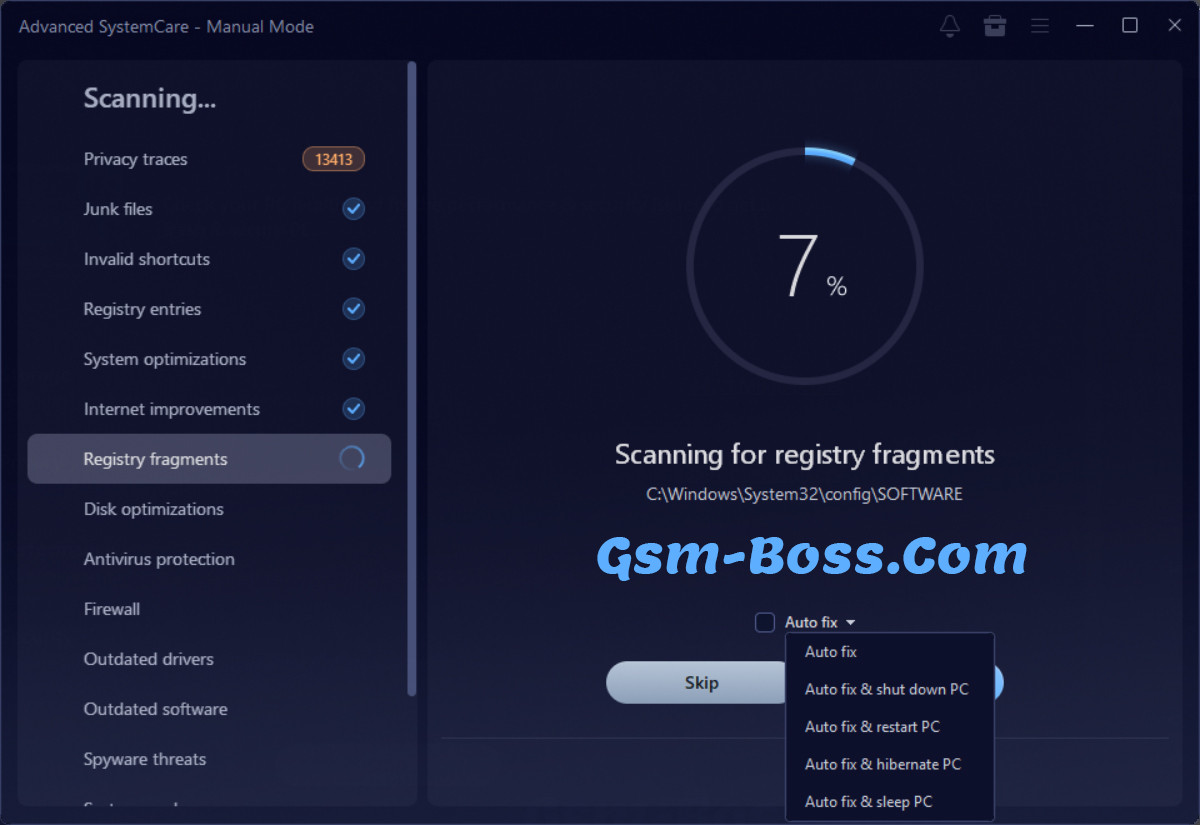Select the Spyware threats item
The width and height of the screenshot is (1200, 825).
tap(145, 759)
